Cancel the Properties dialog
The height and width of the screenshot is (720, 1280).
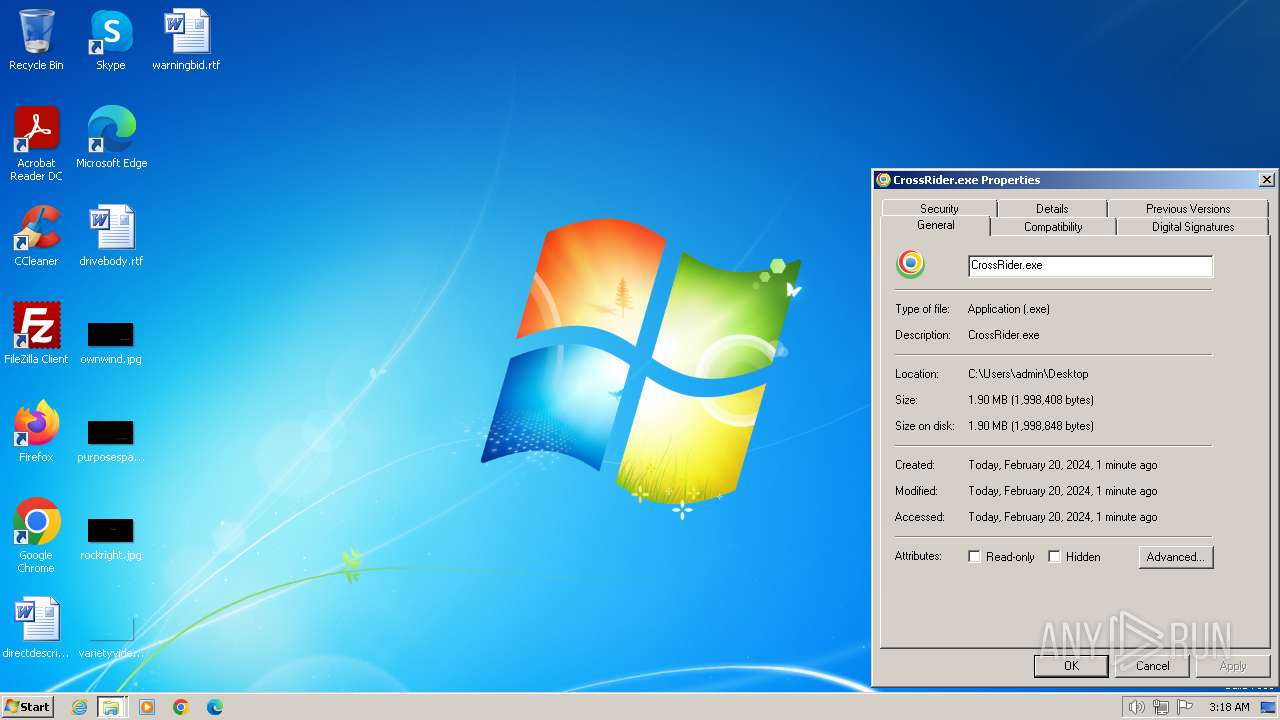click(x=1152, y=666)
